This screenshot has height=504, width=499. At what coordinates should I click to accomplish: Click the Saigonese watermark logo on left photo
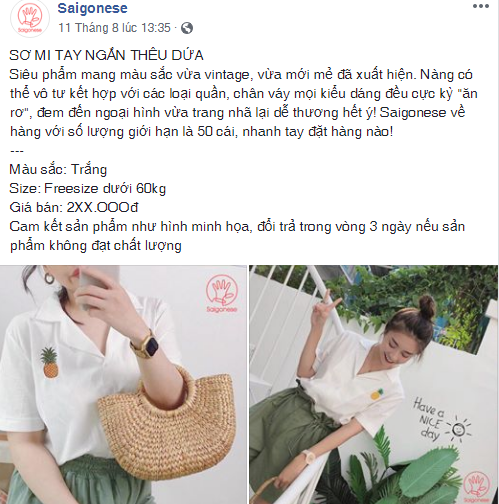[x=222, y=294]
